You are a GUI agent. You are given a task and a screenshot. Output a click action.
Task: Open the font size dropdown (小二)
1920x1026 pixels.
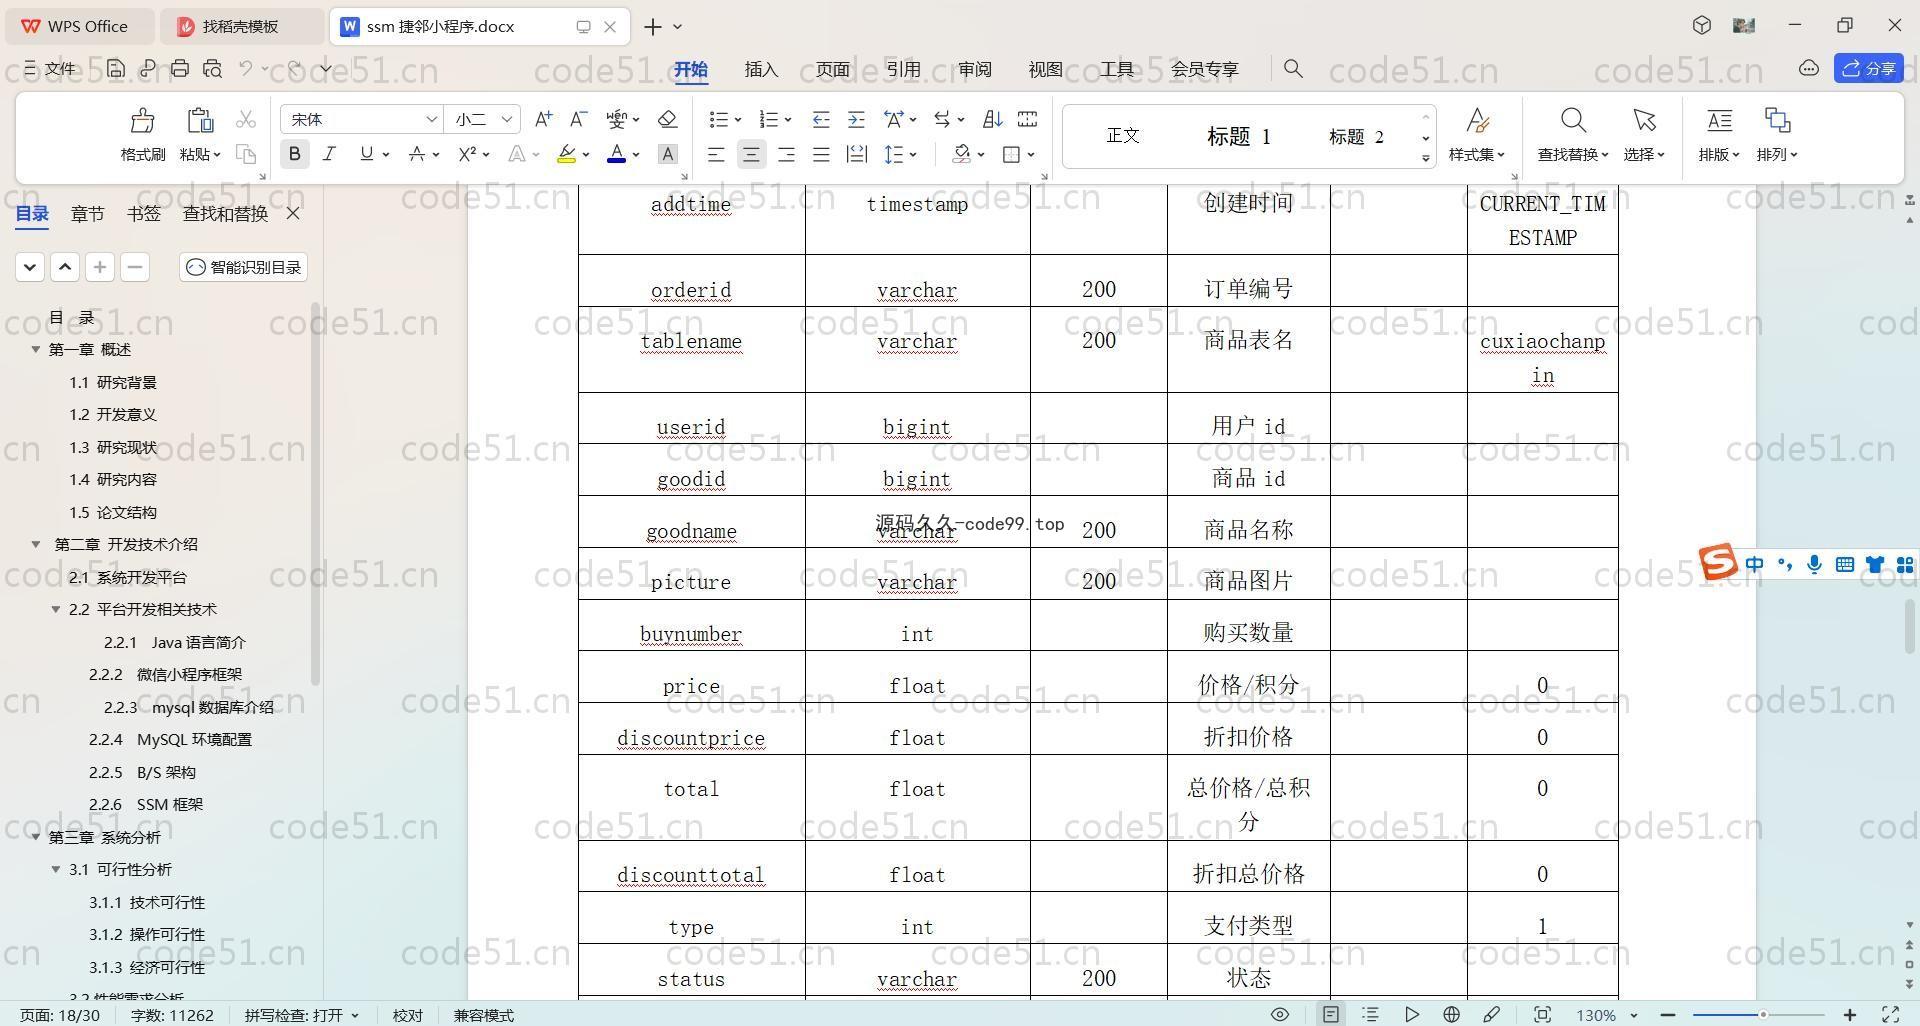tap(507, 119)
